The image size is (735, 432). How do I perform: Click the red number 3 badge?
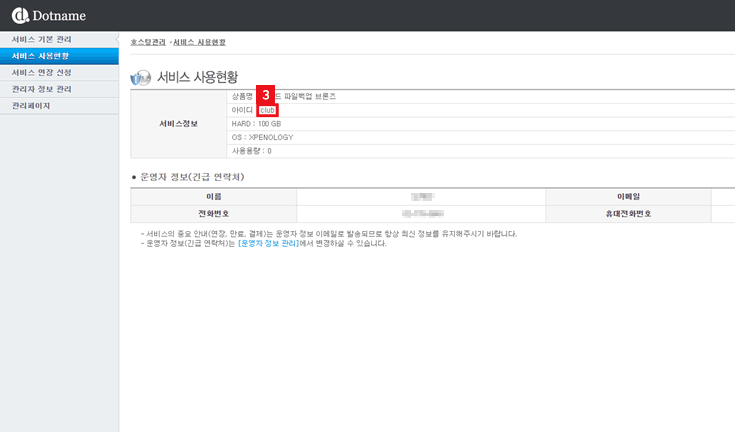pos(266,95)
